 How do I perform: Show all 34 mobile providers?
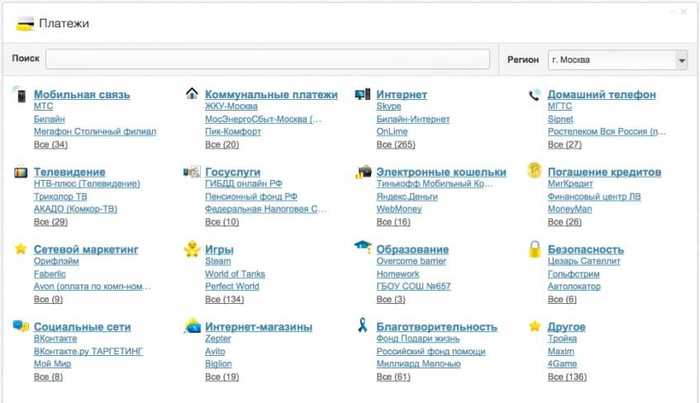[x=50, y=145]
